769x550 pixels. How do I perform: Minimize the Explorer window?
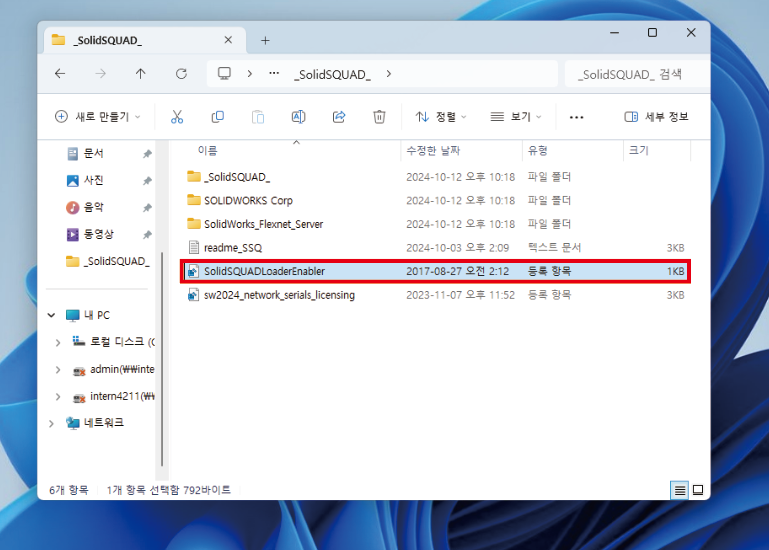(615, 33)
